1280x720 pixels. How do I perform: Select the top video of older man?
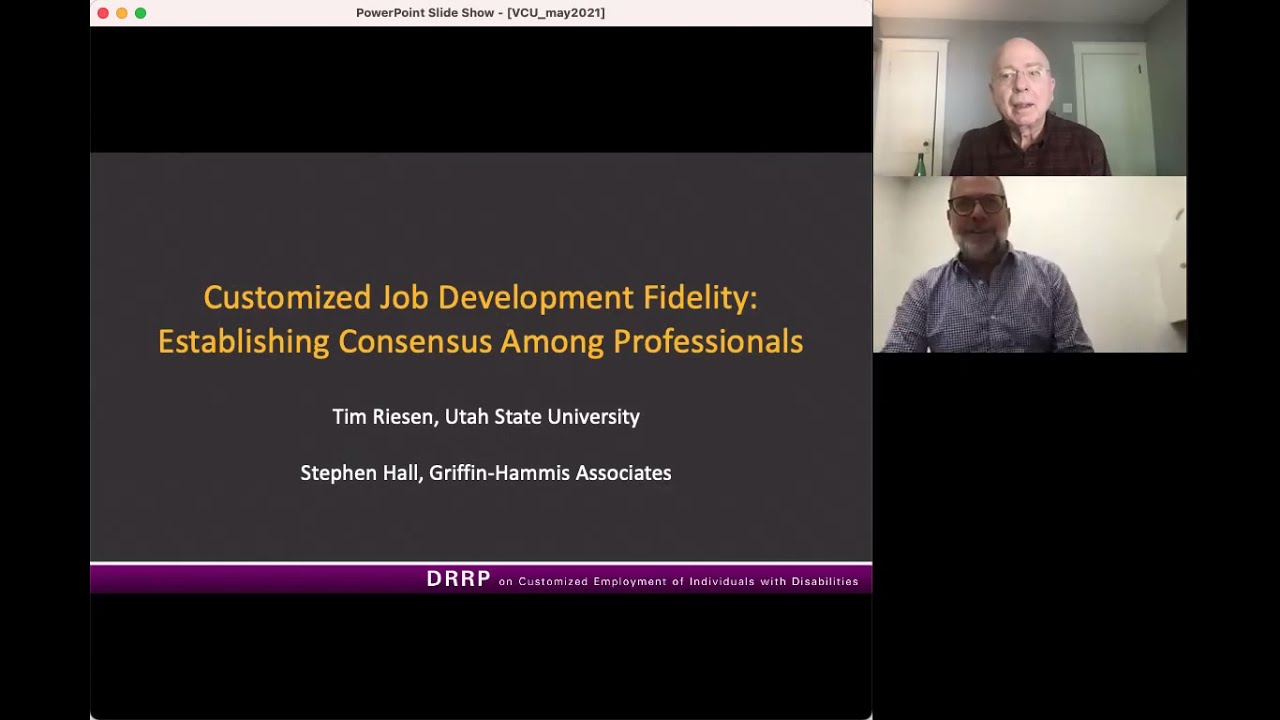[1030, 88]
